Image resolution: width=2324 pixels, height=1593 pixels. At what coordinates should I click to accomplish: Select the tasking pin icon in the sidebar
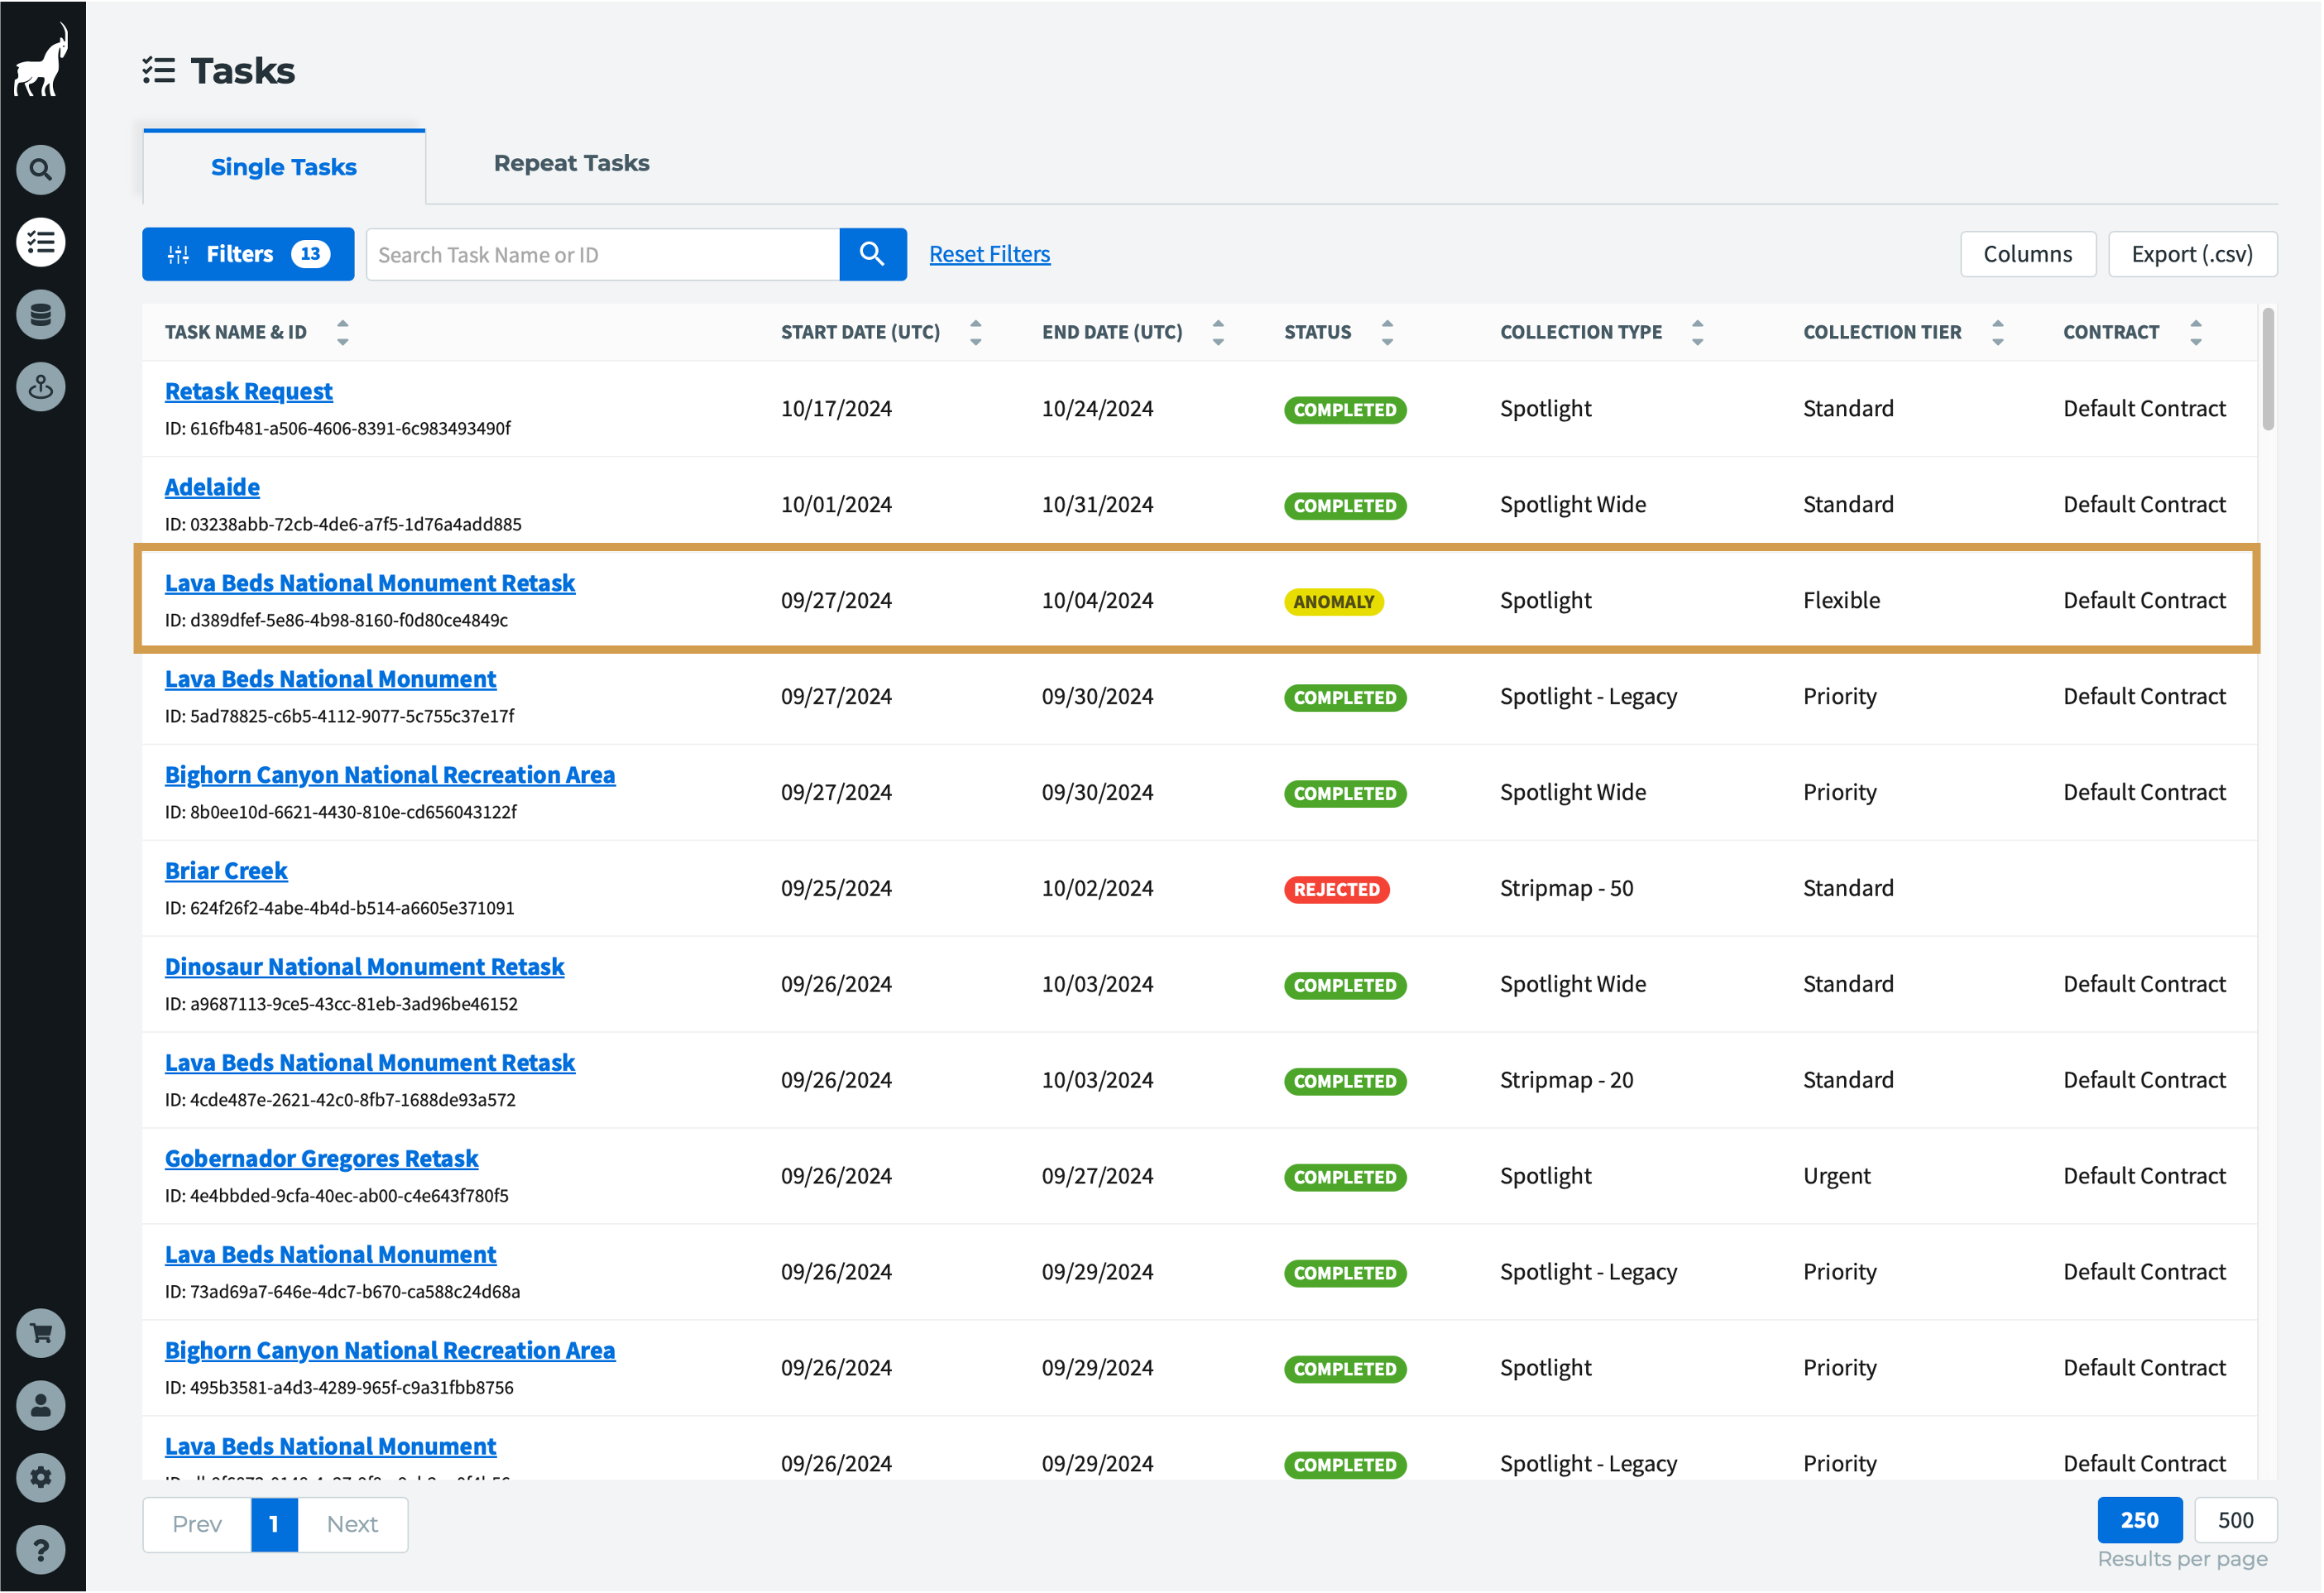41,387
